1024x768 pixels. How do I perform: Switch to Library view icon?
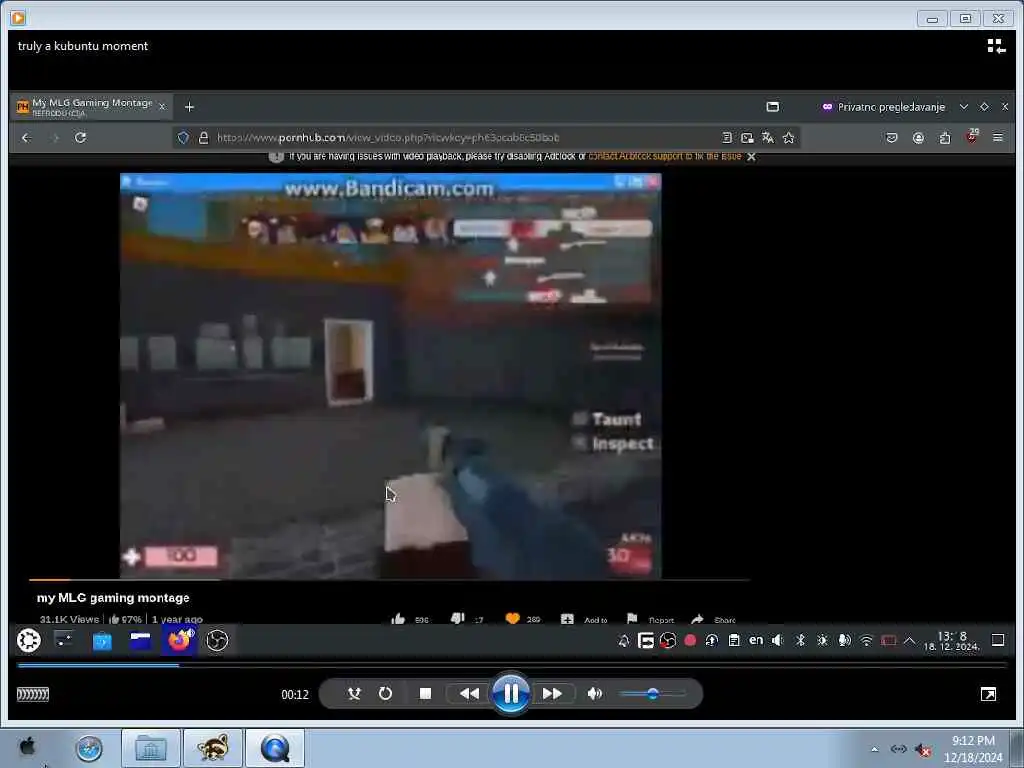[996, 46]
